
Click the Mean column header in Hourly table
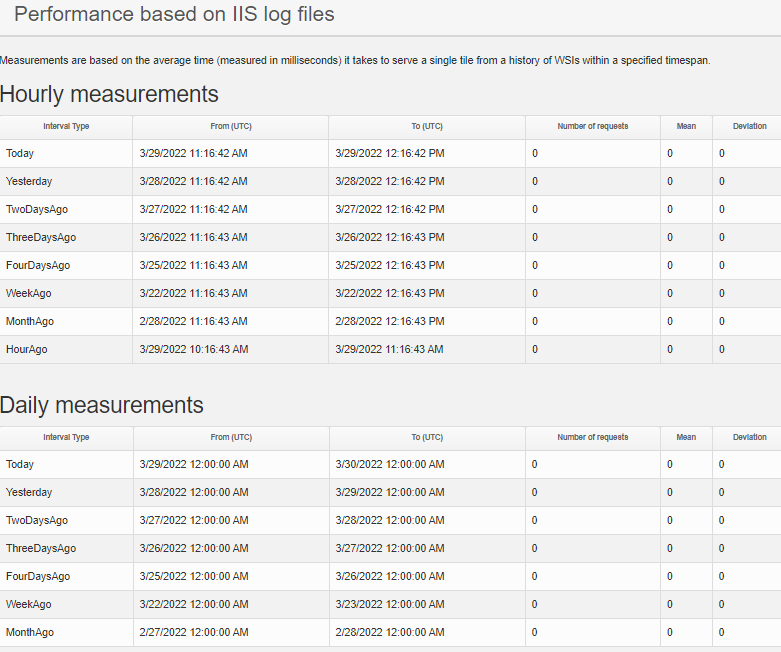tap(686, 127)
